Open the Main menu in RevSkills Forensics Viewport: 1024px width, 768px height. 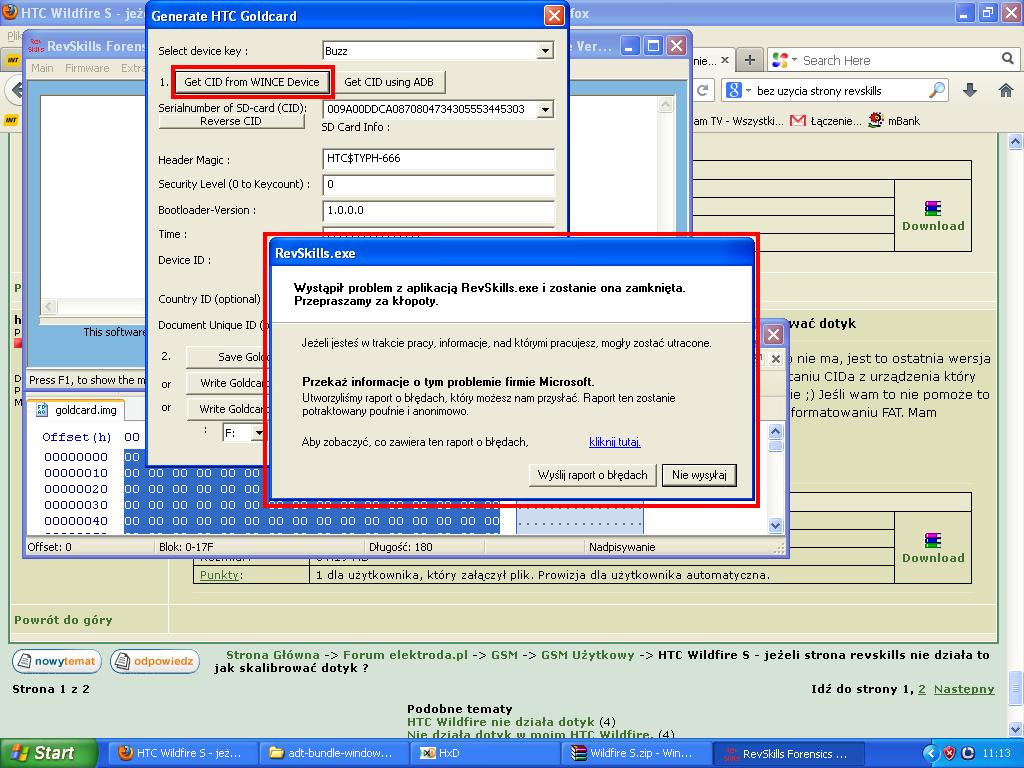(x=42, y=68)
